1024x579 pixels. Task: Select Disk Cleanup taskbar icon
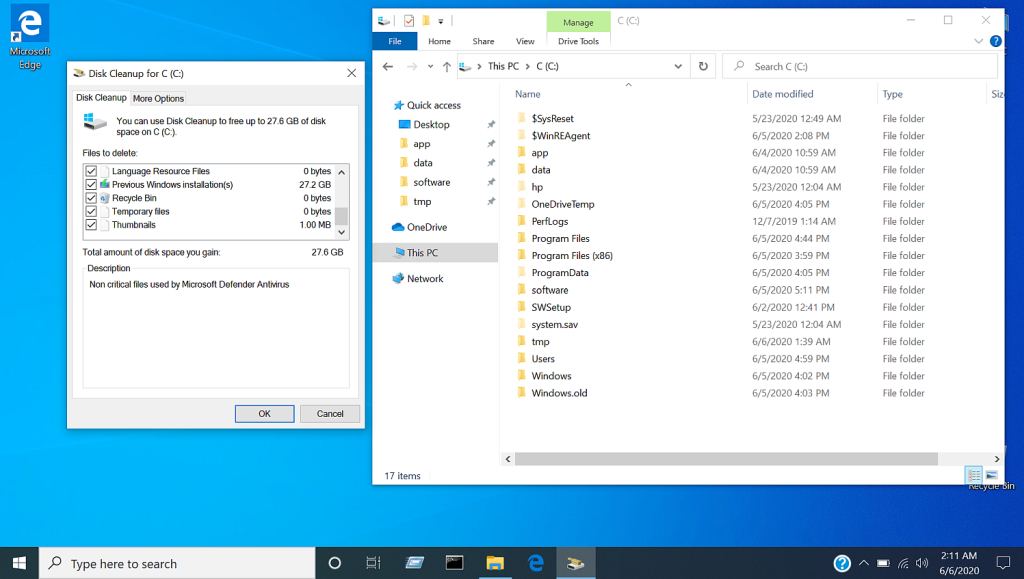tap(575, 563)
